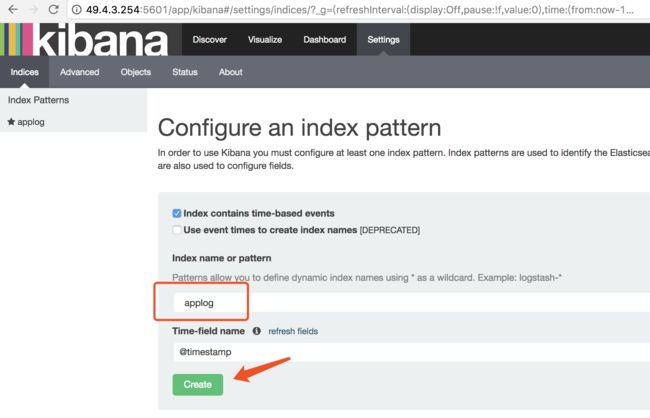
Task: Enable Use event times to create index names
Action: pos(177,230)
